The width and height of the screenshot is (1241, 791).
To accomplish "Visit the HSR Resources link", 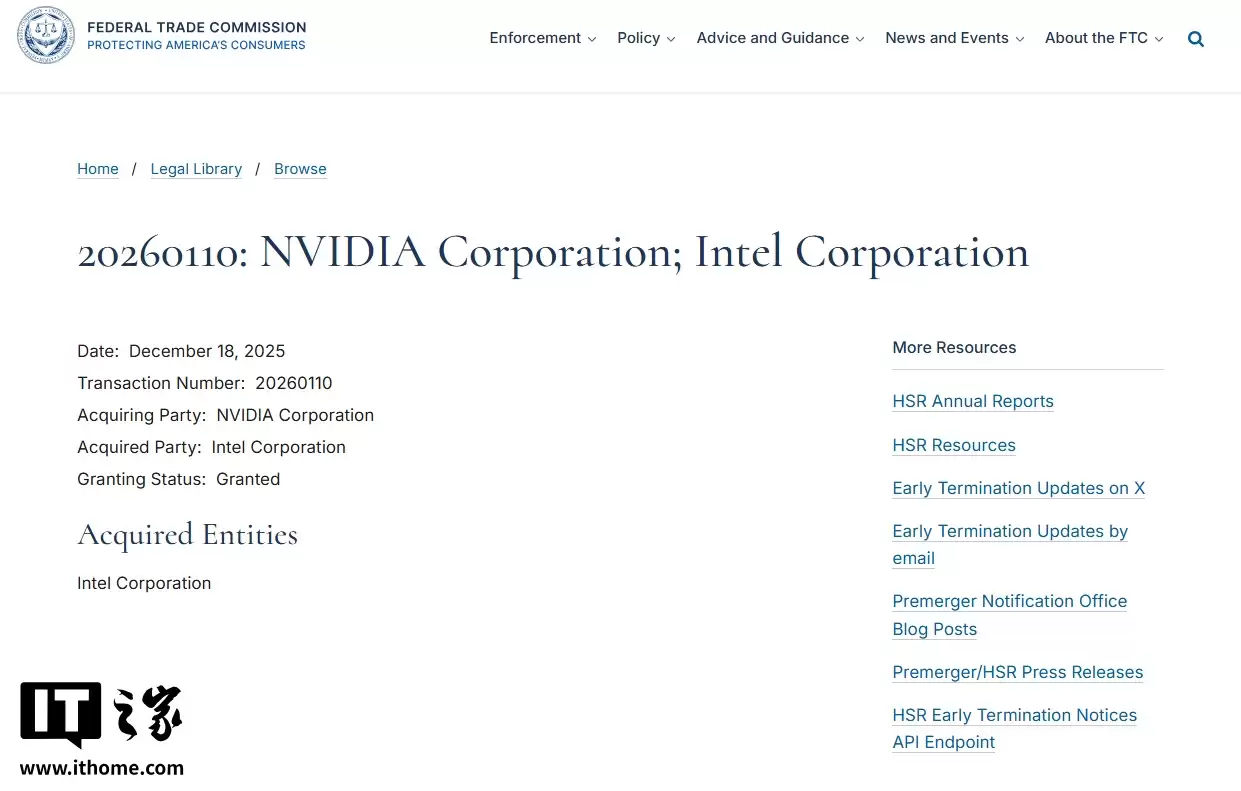I will 954,445.
